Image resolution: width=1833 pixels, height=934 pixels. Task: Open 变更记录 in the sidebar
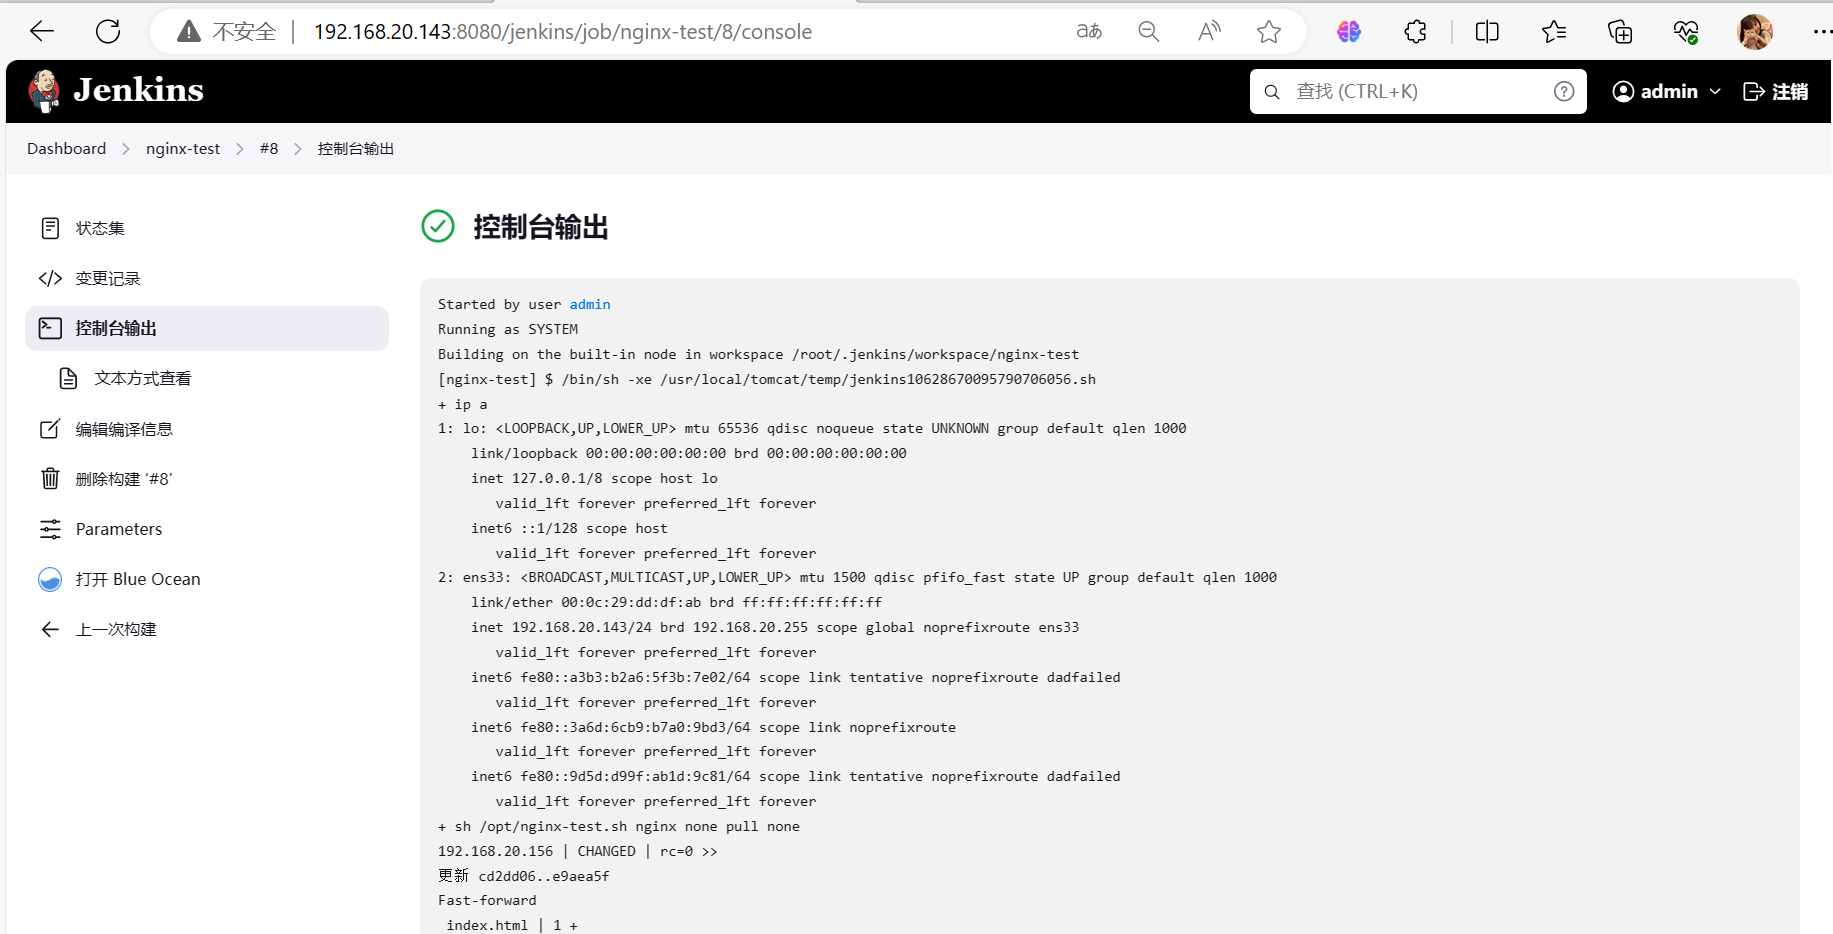click(207, 278)
